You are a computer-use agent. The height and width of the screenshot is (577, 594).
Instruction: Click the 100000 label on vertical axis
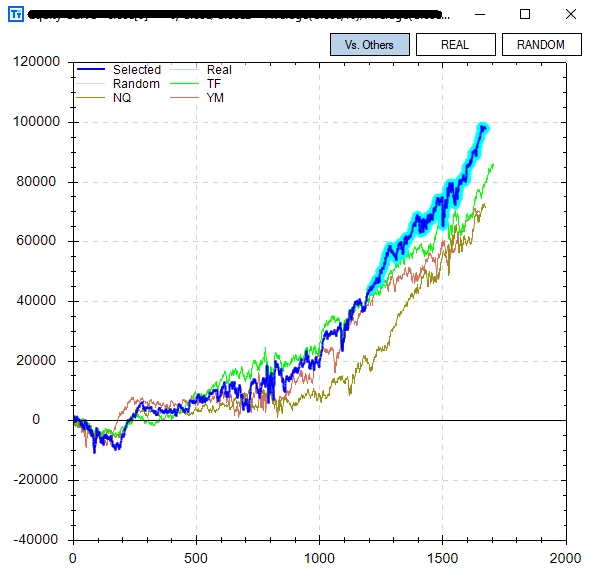click(x=36, y=122)
